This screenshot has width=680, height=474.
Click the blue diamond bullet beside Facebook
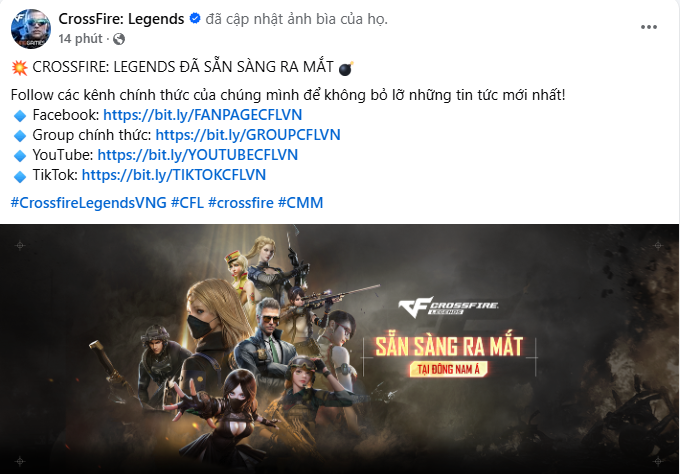[x=20, y=116]
